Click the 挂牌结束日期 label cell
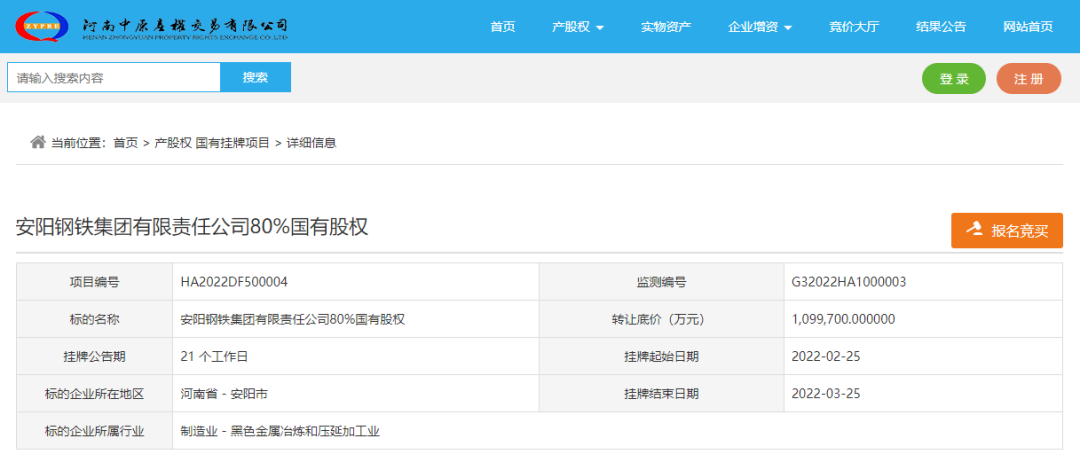Image resolution: width=1080 pixels, height=462 pixels. [x=661, y=393]
